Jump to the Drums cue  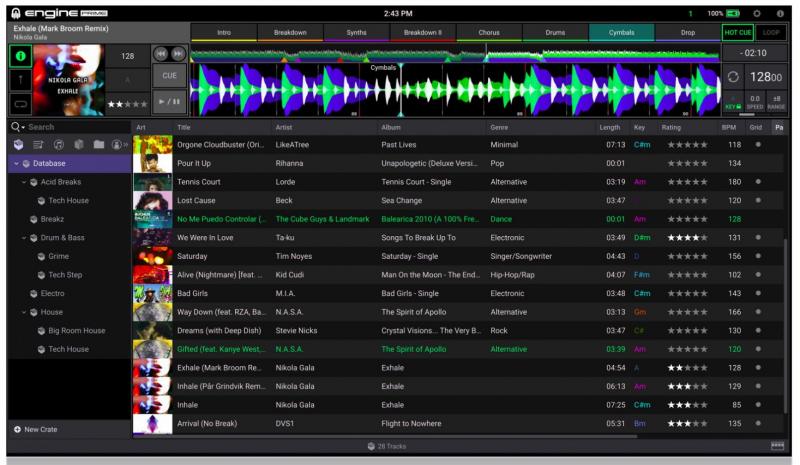click(x=555, y=33)
